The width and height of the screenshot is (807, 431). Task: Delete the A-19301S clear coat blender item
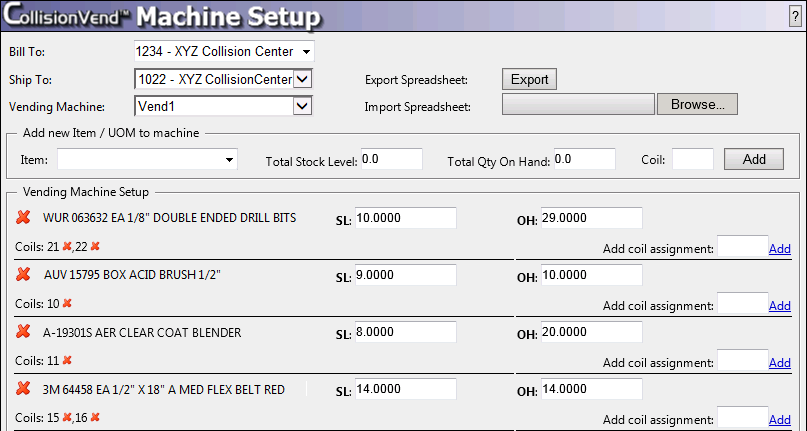coord(22,332)
